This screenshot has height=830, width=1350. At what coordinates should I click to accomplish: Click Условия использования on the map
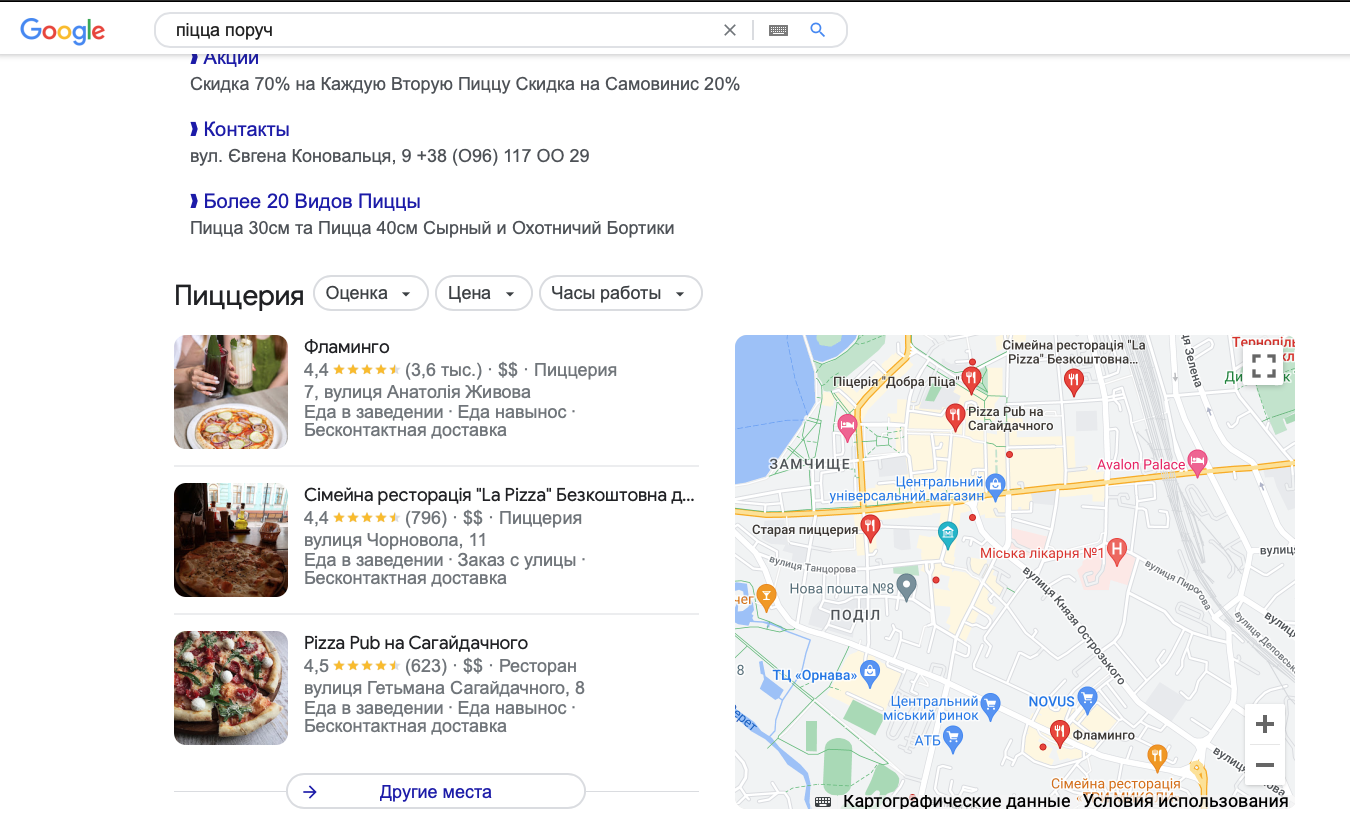point(1185,801)
